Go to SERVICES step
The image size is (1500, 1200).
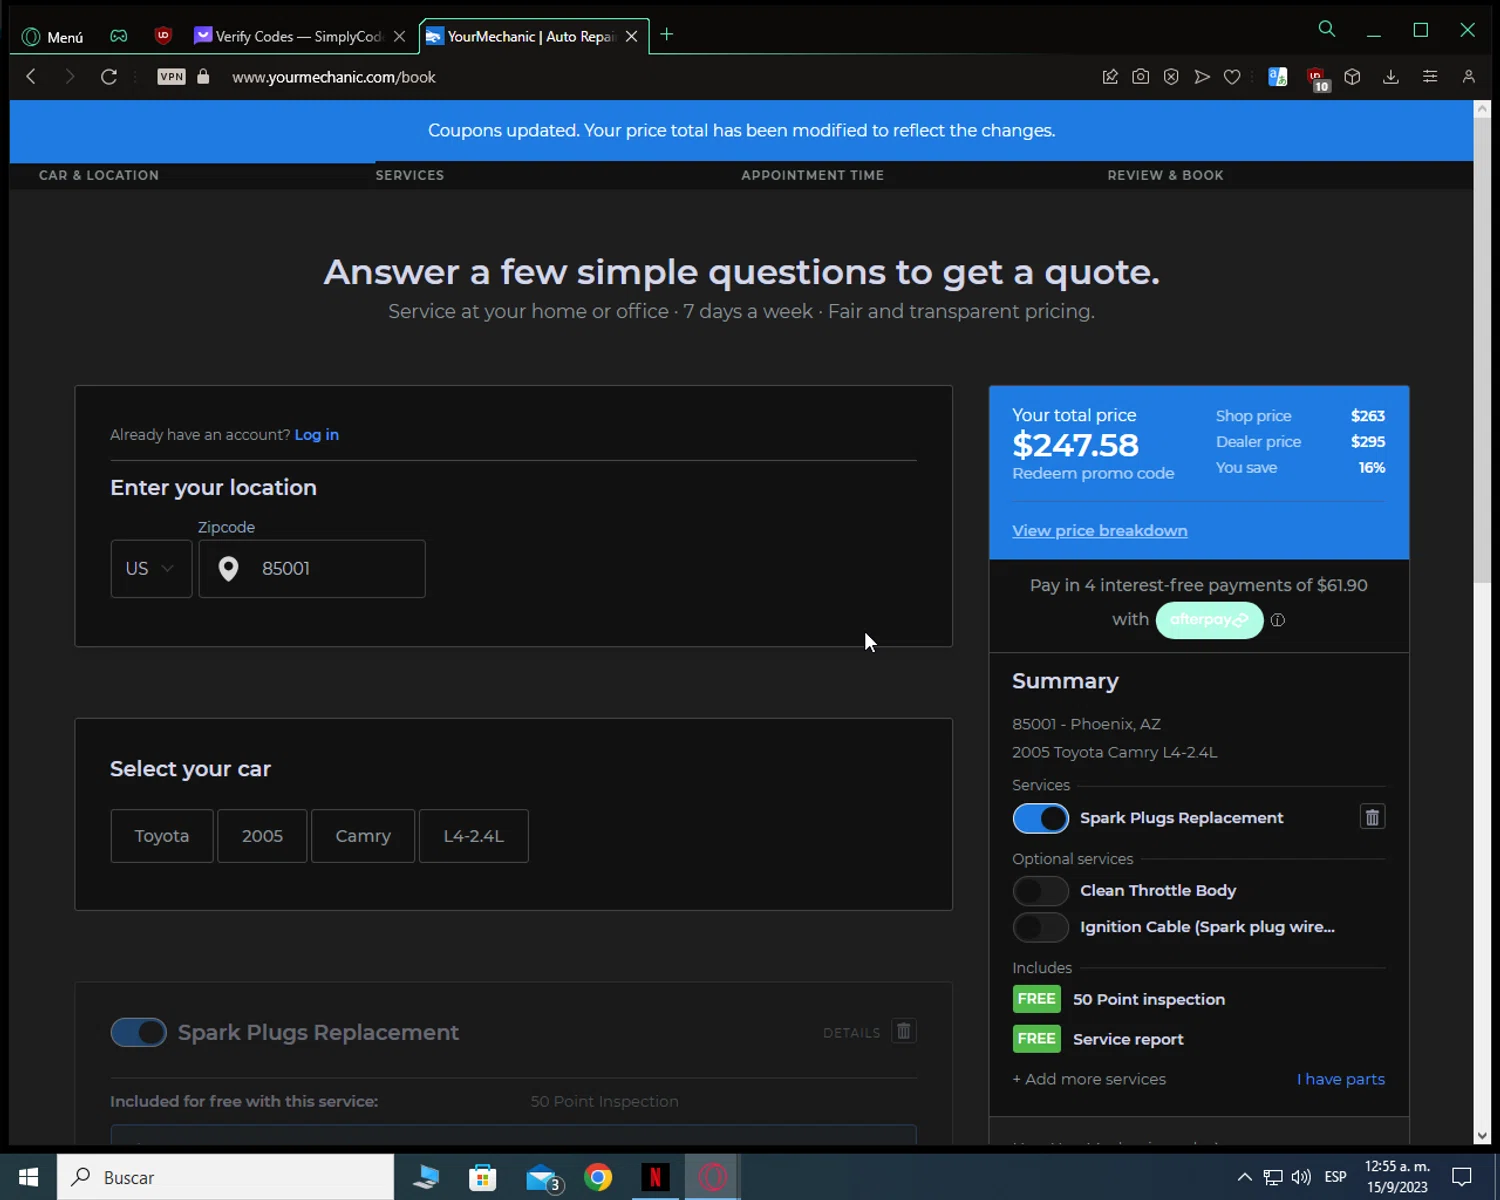[x=409, y=175]
